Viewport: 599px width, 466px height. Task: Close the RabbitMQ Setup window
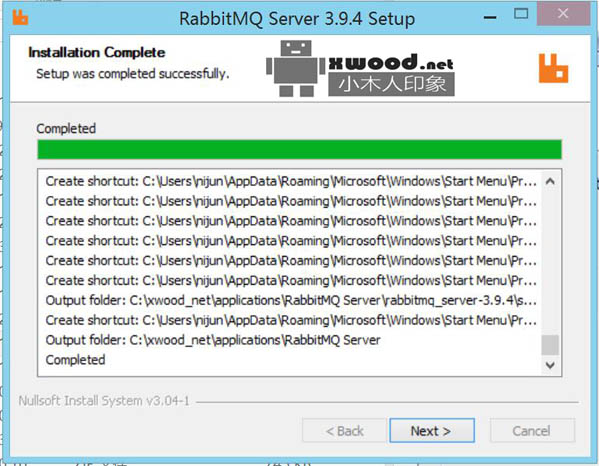tap(563, 14)
